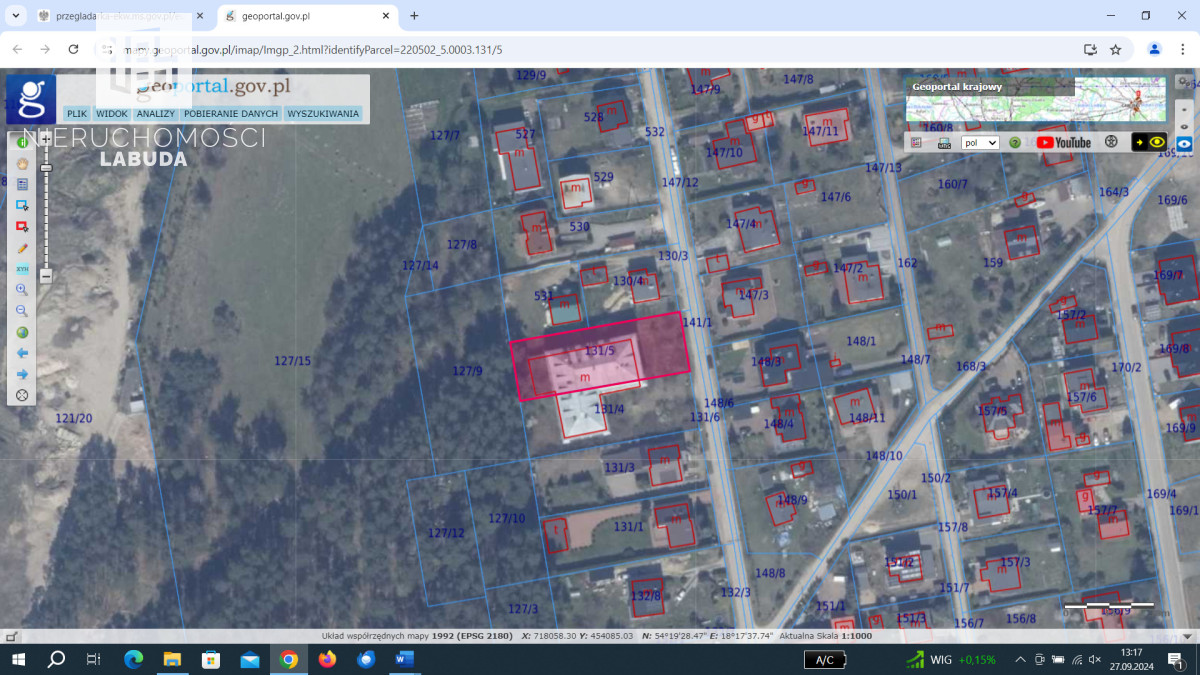Click the magnifier zoom-in tool

(22, 290)
